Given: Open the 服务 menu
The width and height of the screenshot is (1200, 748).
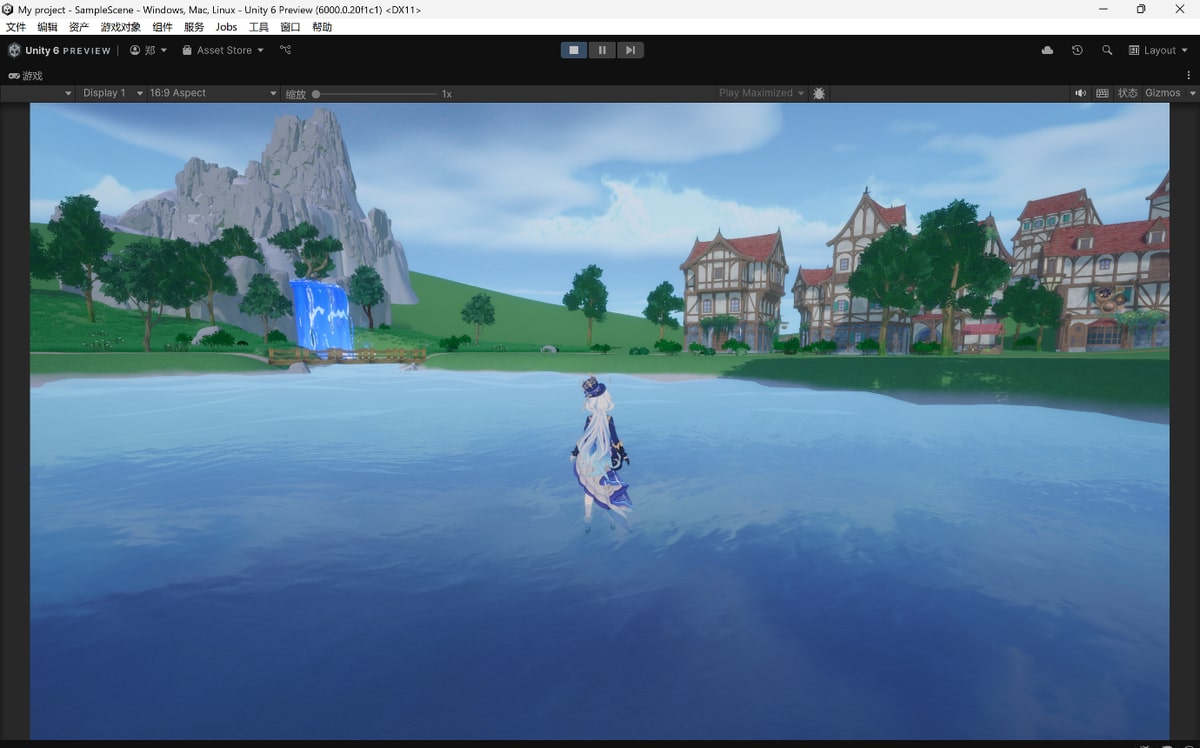Looking at the screenshot, I should [194, 27].
